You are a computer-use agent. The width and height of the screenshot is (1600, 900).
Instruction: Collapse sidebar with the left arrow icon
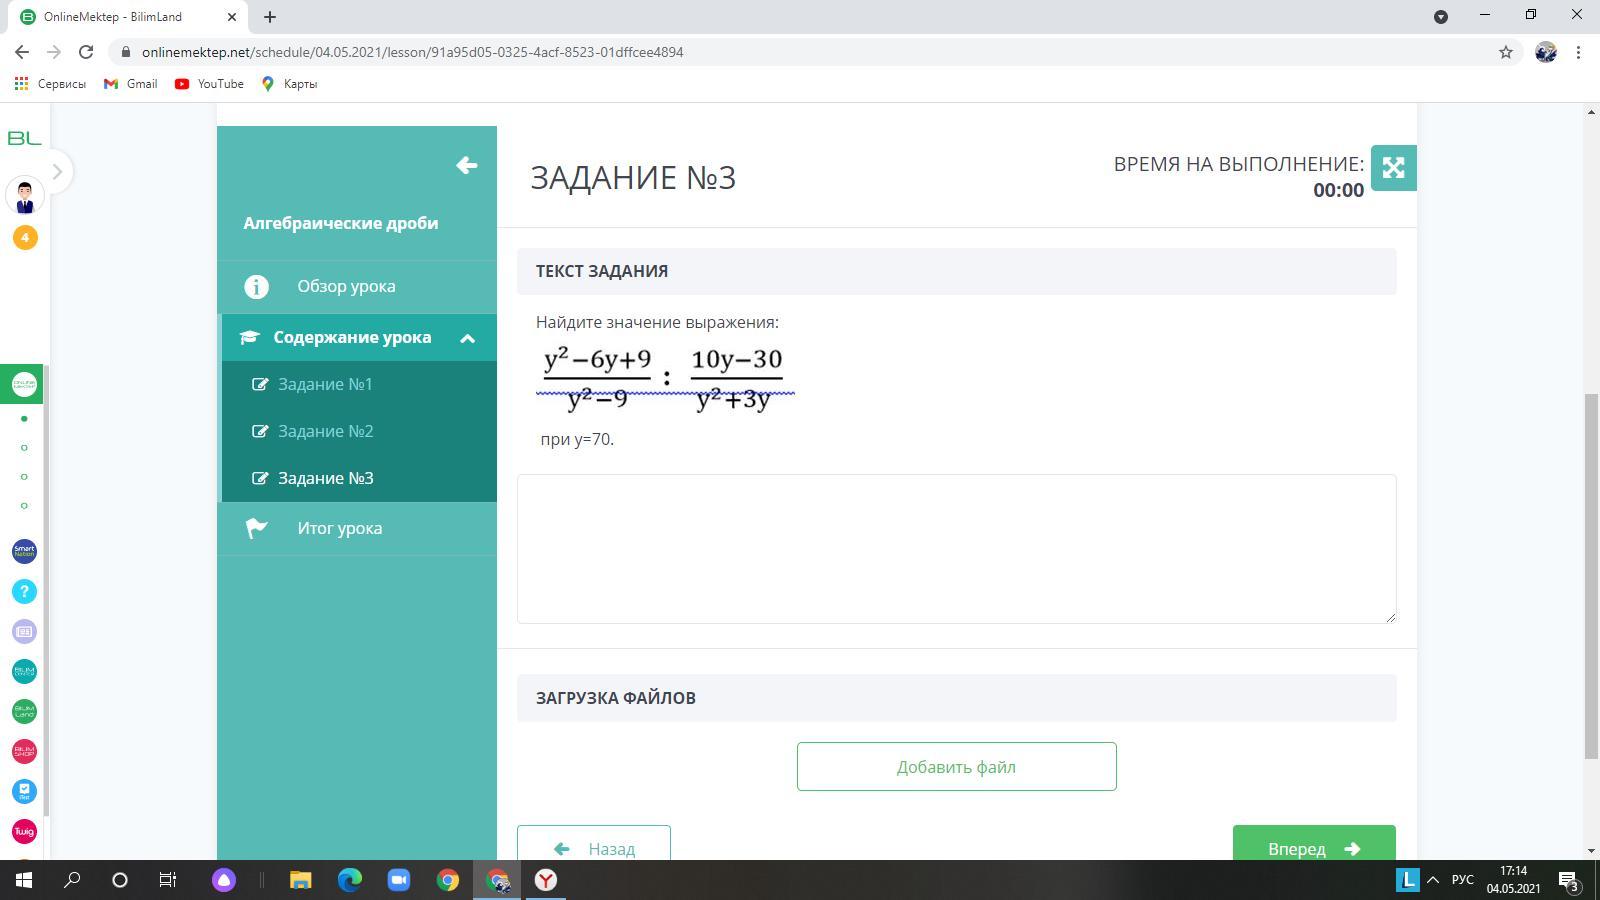coord(466,165)
